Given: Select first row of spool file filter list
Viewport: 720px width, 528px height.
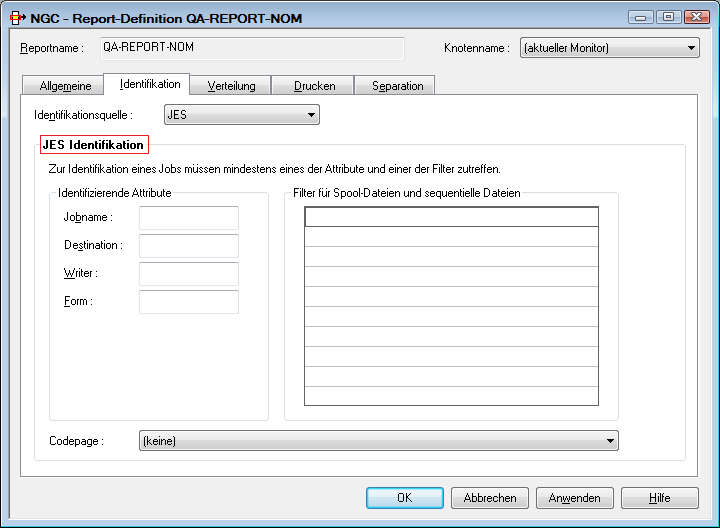Looking at the screenshot, I should coord(451,217).
